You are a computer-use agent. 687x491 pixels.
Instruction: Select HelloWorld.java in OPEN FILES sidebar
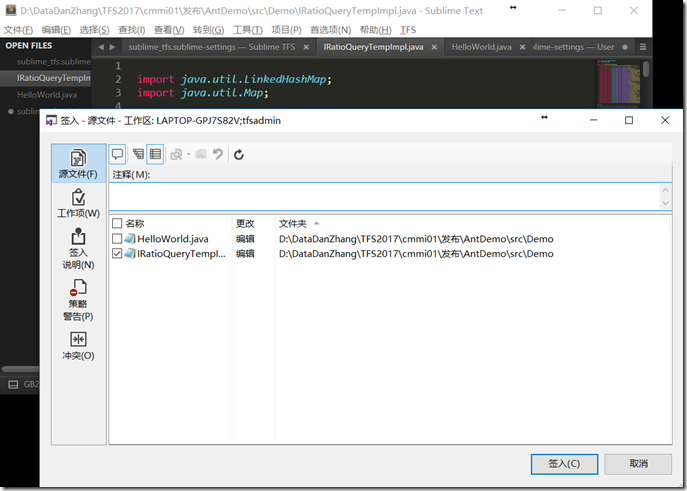(47, 95)
